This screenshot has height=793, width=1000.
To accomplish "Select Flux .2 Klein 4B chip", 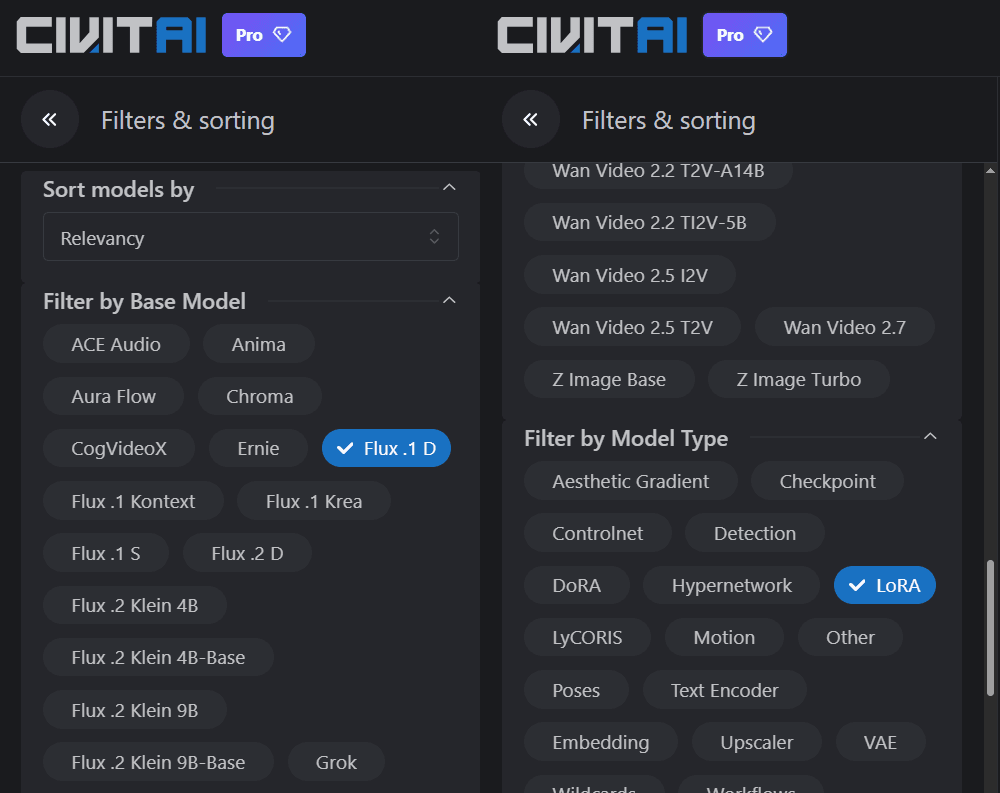I will click(135, 605).
